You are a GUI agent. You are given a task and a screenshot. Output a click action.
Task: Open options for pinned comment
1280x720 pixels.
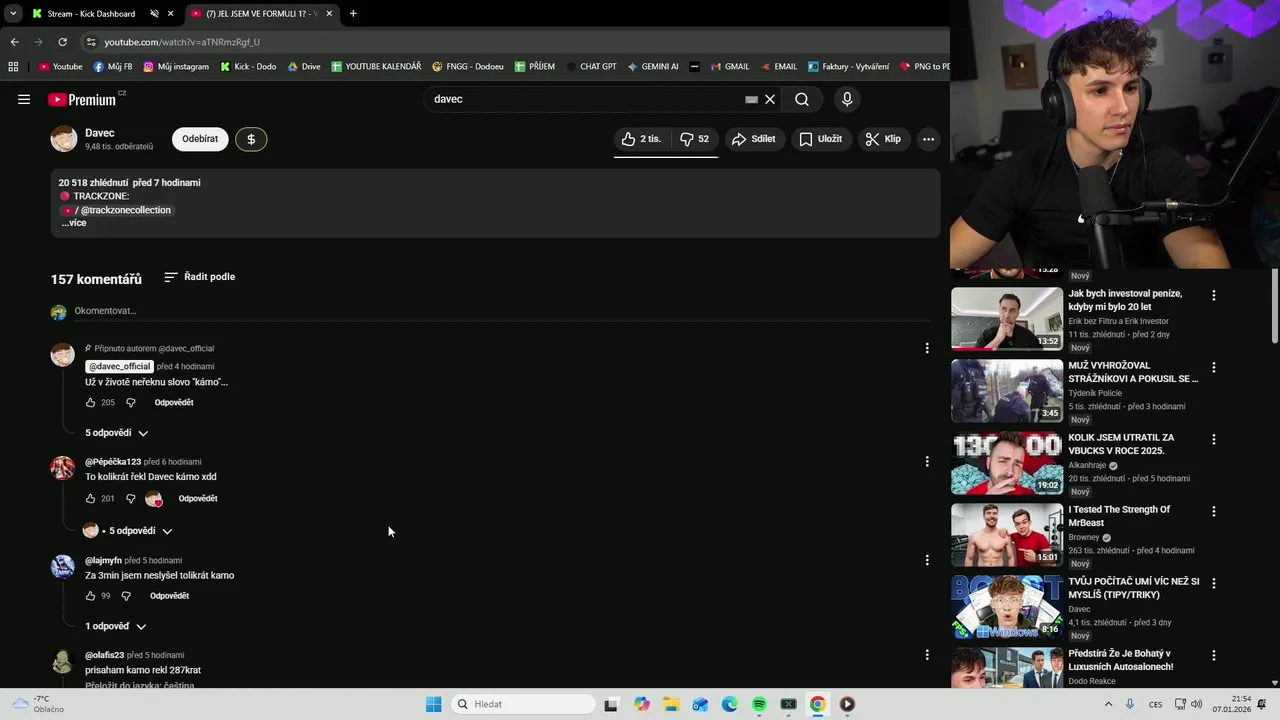click(927, 348)
